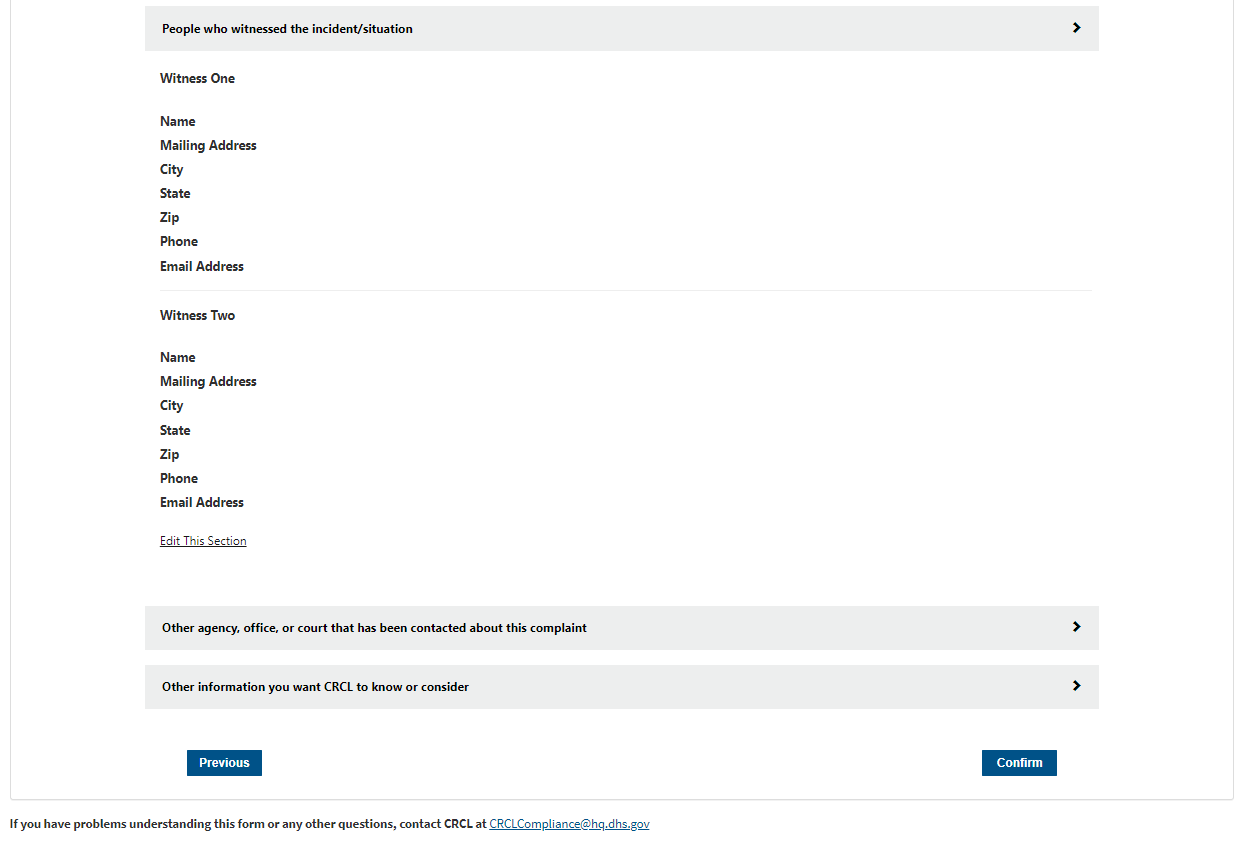Open the Edit This Section link
The width and height of the screenshot is (1240, 846).
[x=203, y=541]
